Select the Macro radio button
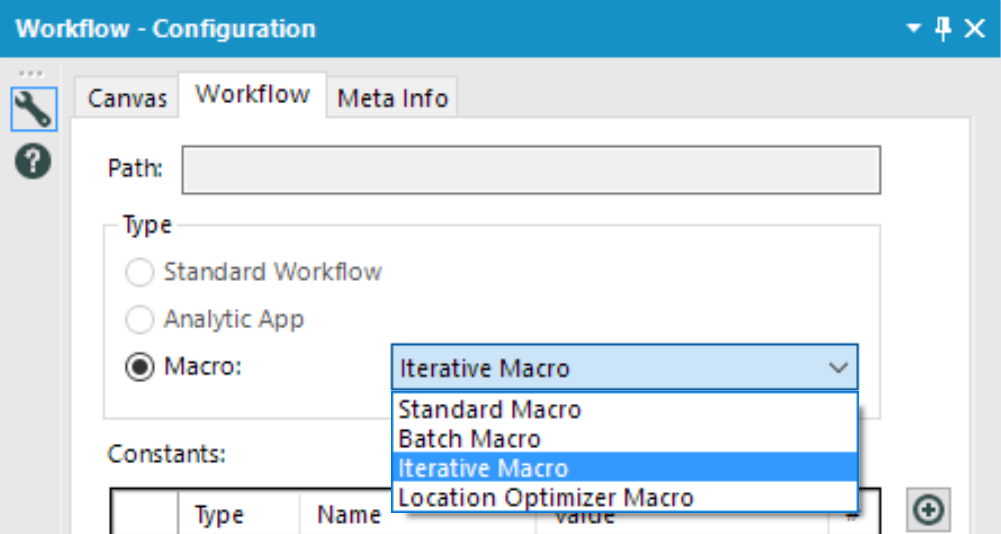This screenshot has width=1001, height=534. [x=140, y=367]
